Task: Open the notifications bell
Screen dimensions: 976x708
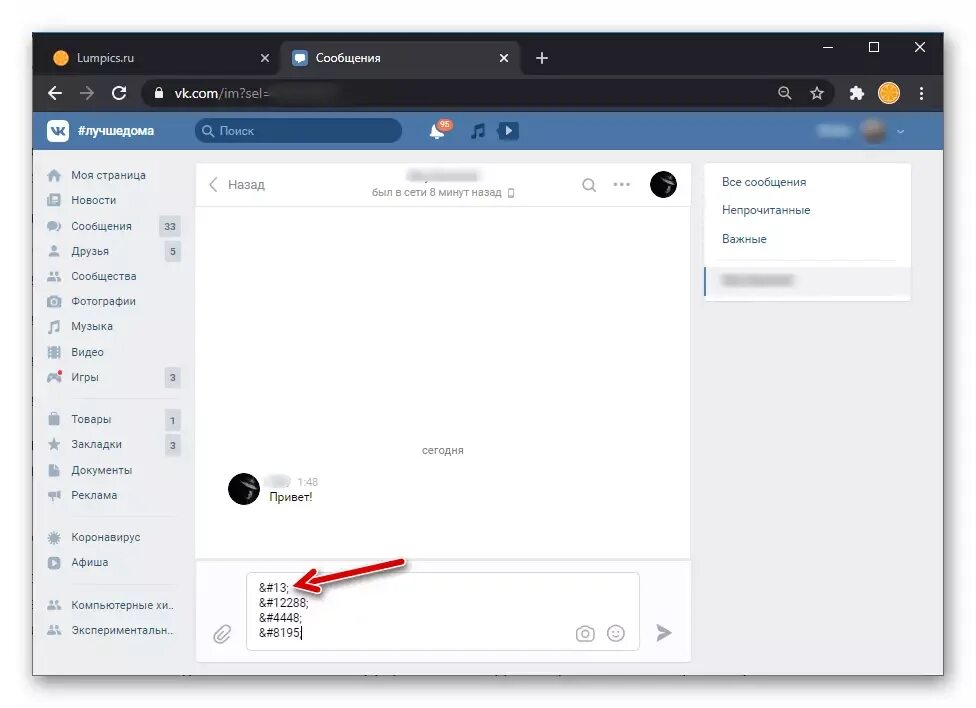Action: click(438, 131)
